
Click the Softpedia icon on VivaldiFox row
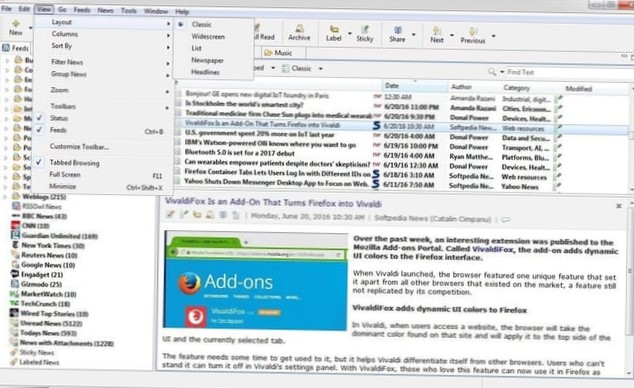376,126
